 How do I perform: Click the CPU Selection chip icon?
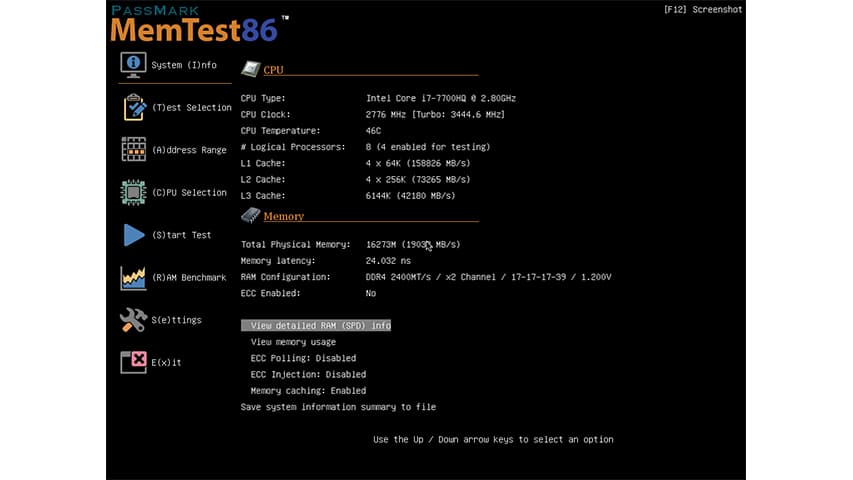pyautogui.click(x=133, y=192)
